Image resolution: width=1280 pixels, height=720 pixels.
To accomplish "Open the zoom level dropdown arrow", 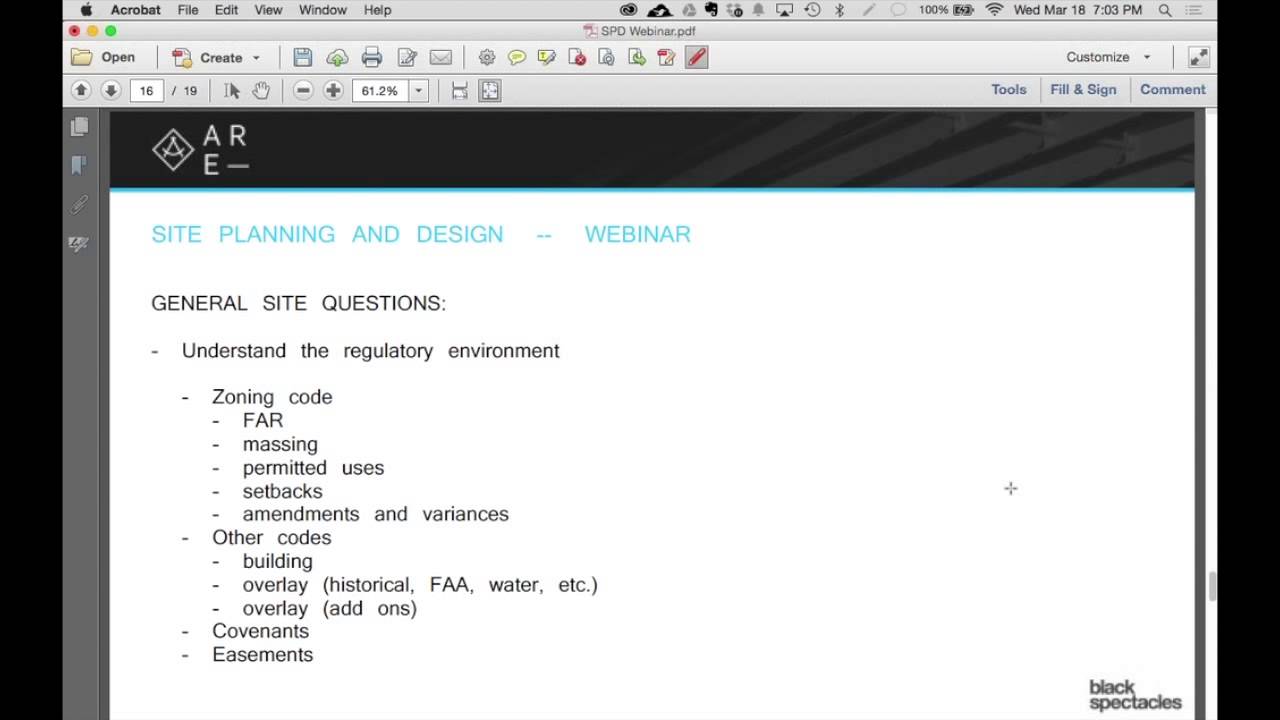I will [418, 90].
